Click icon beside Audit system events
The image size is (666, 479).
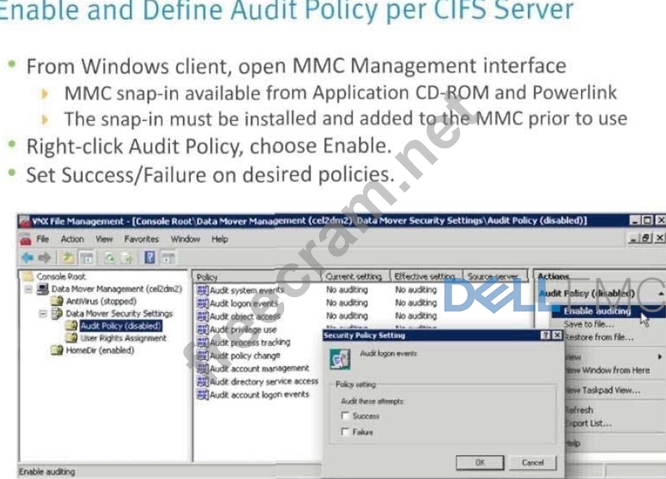coord(202,290)
